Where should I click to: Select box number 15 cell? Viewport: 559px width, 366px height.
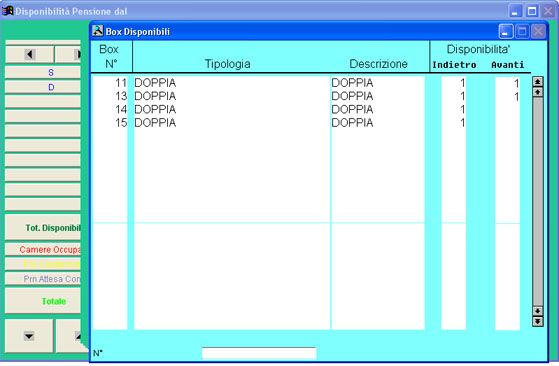point(121,123)
